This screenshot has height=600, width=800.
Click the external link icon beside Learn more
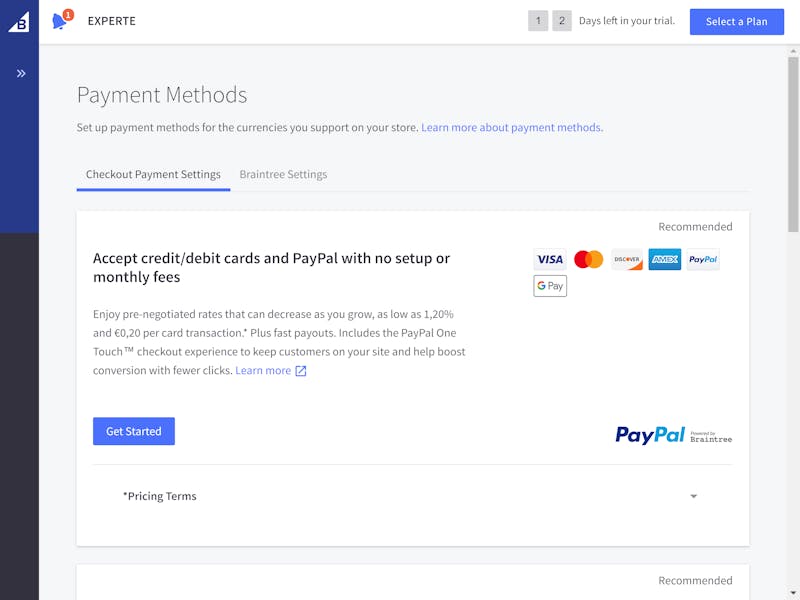[301, 371]
